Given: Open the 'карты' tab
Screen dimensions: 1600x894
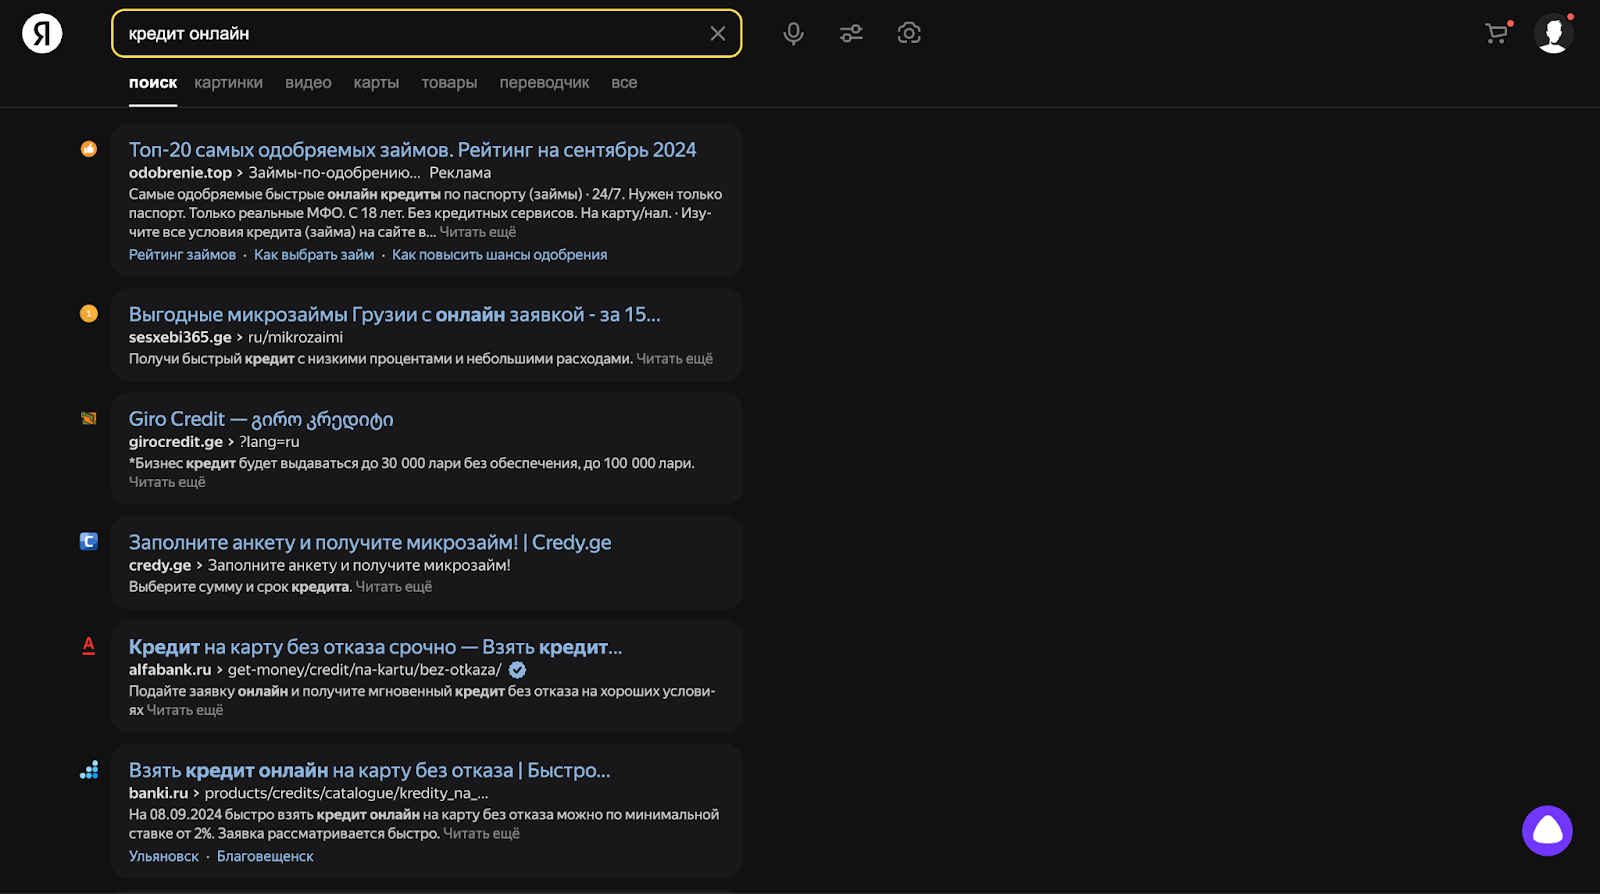Looking at the screenshot, I should 376,83.
